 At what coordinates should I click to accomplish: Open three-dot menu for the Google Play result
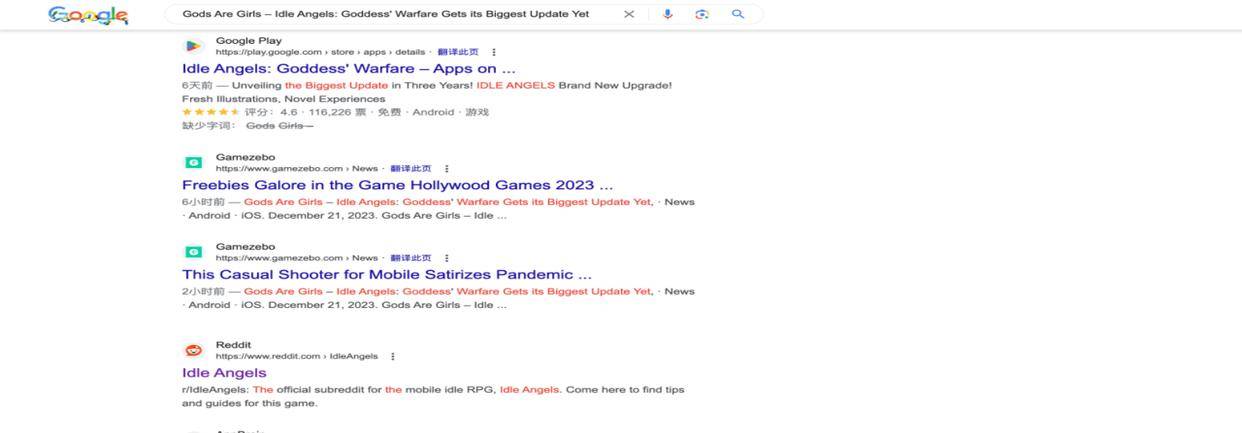click(494, 52)
